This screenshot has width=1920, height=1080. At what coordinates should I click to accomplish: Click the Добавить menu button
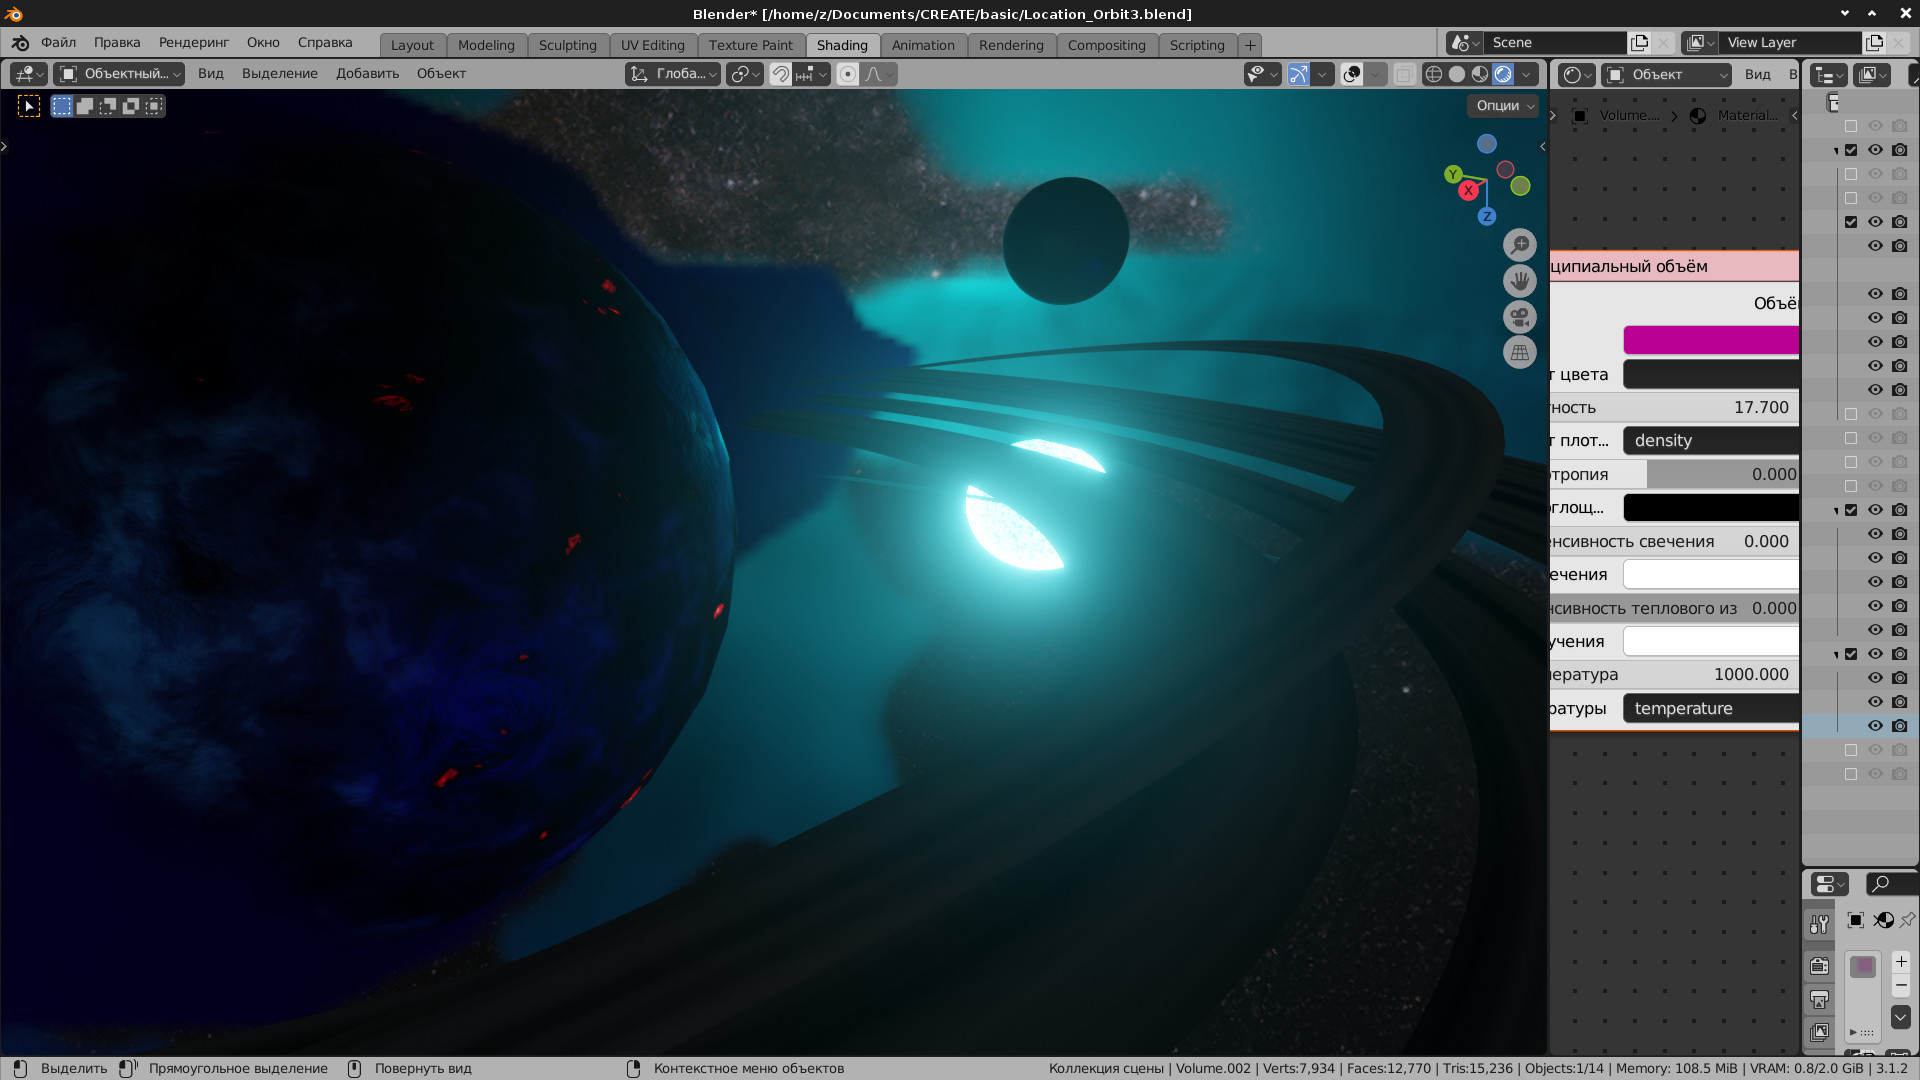click(x=367, y=73)
